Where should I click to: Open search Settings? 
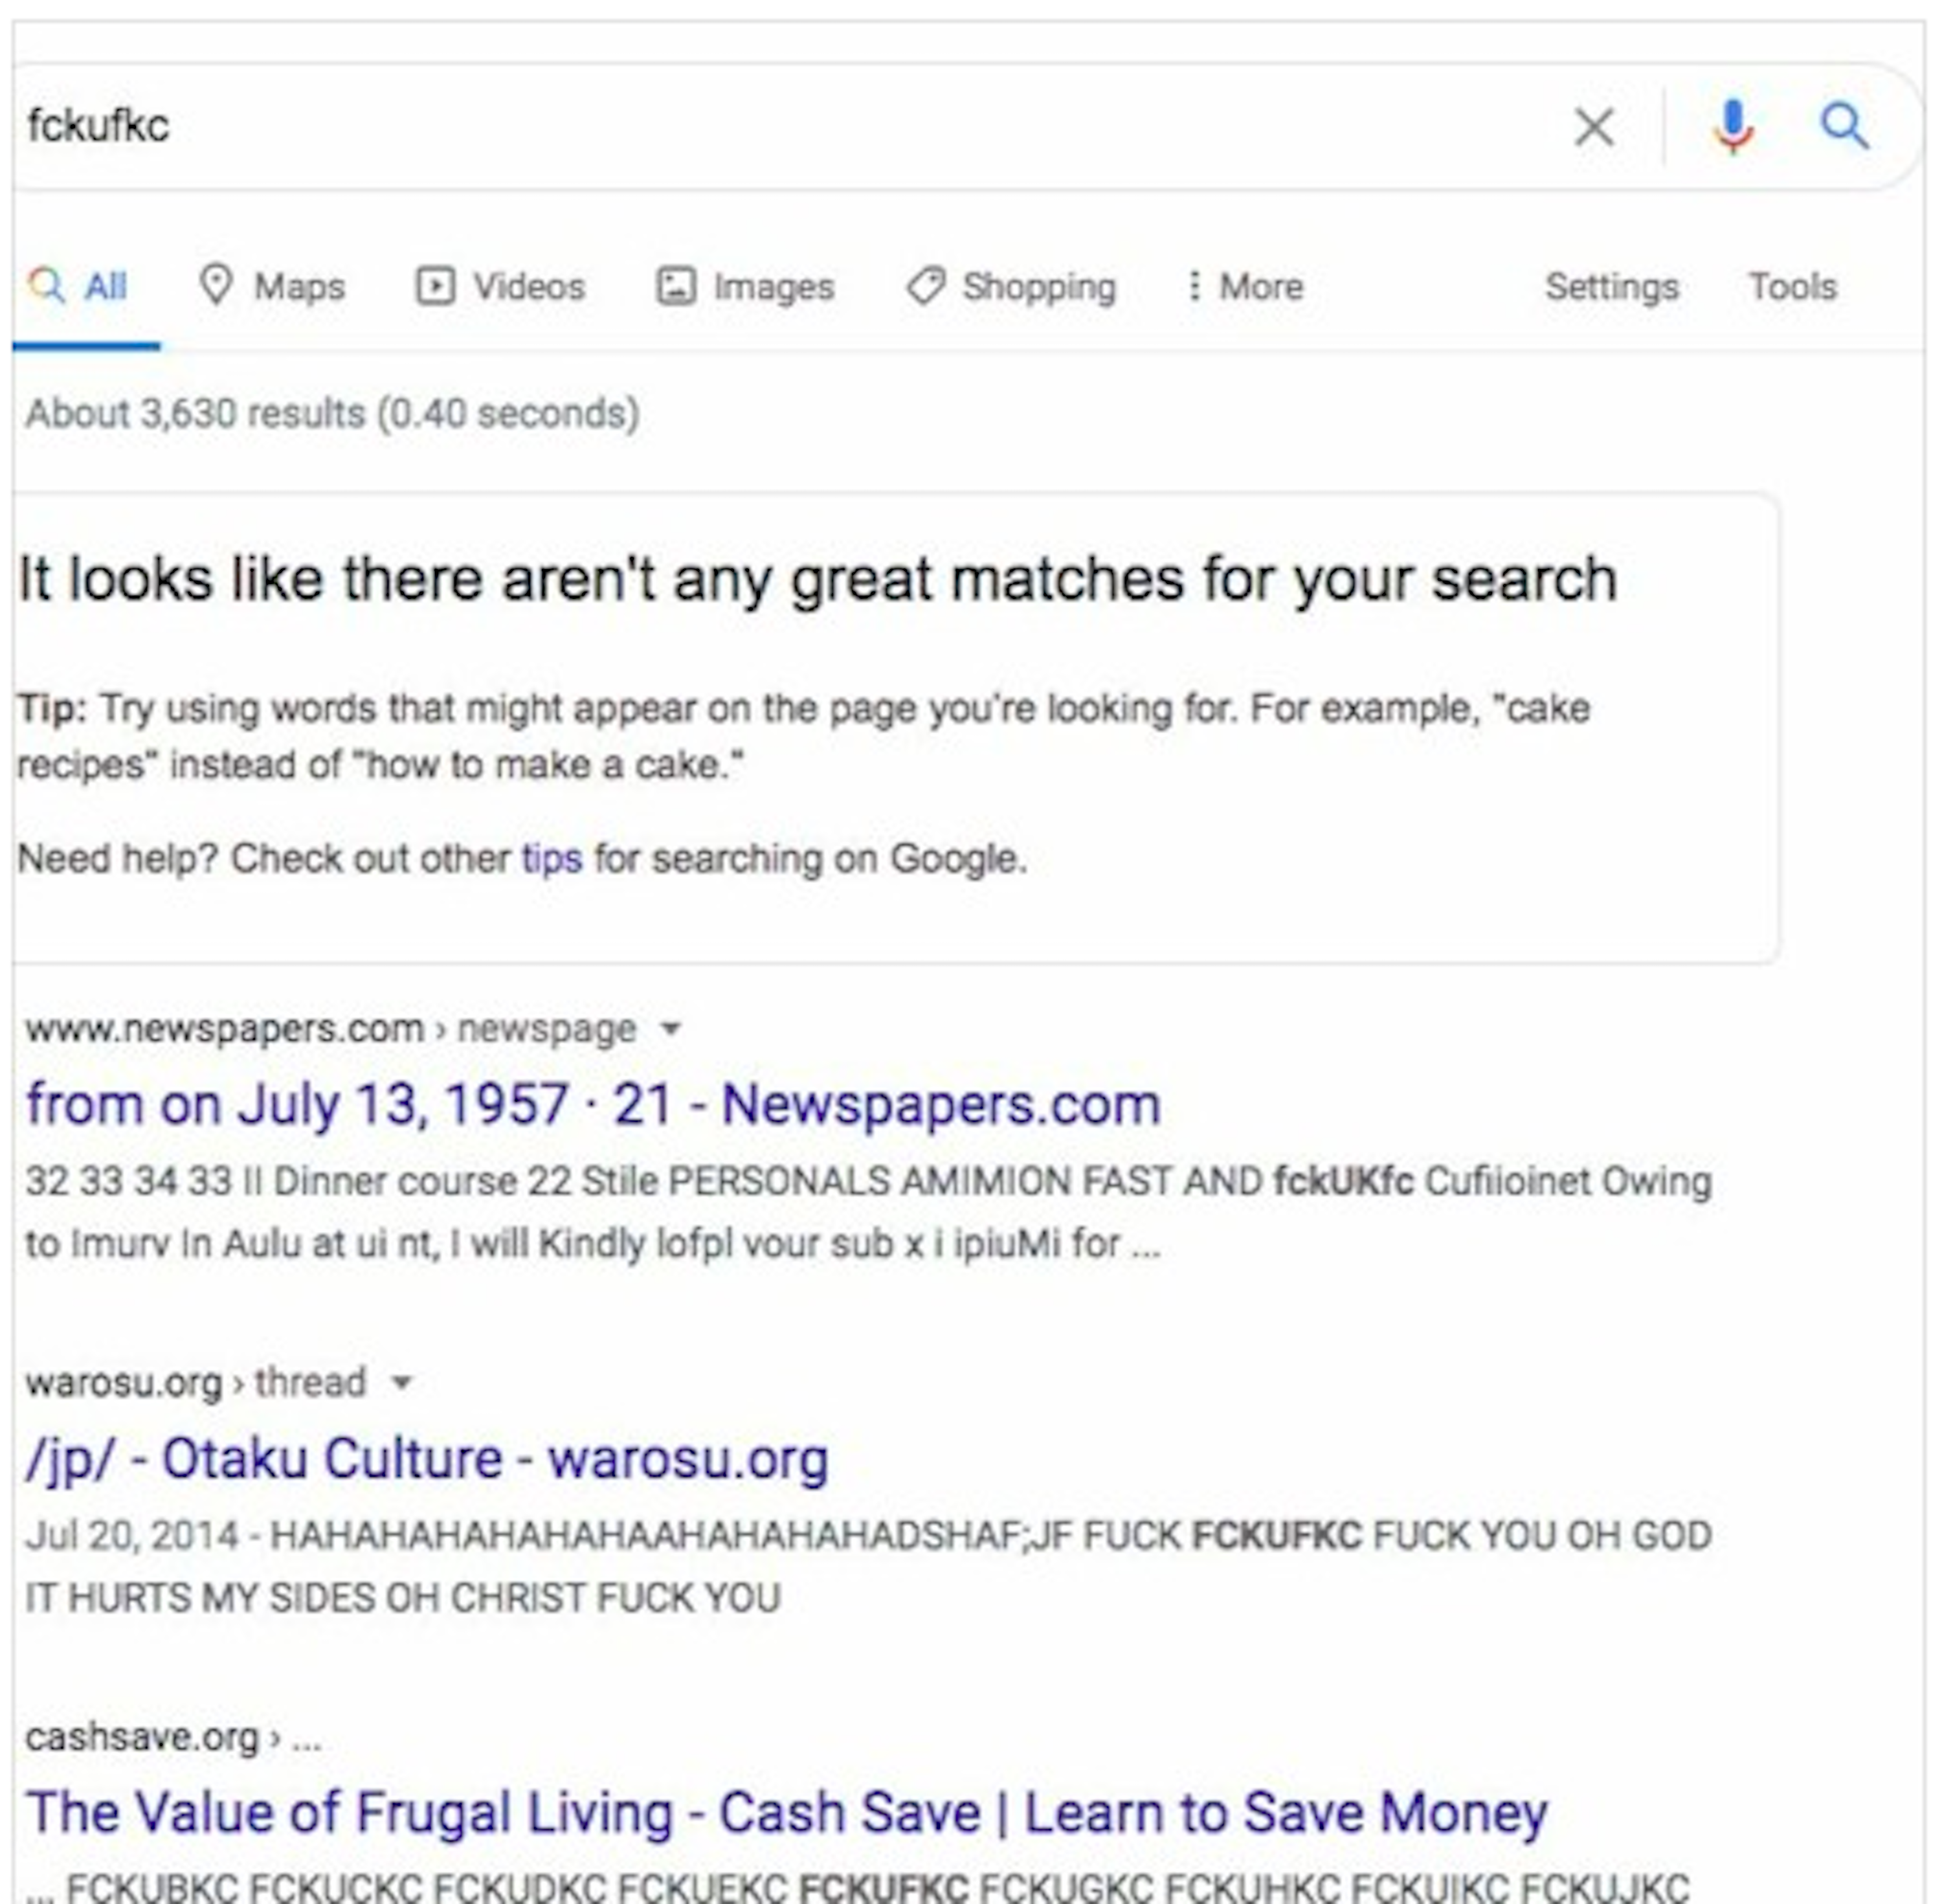[x=1611, y=287]
